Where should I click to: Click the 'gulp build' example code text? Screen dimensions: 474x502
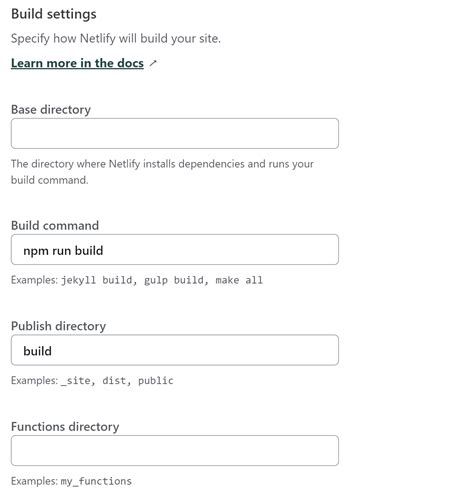pos(173,280)
